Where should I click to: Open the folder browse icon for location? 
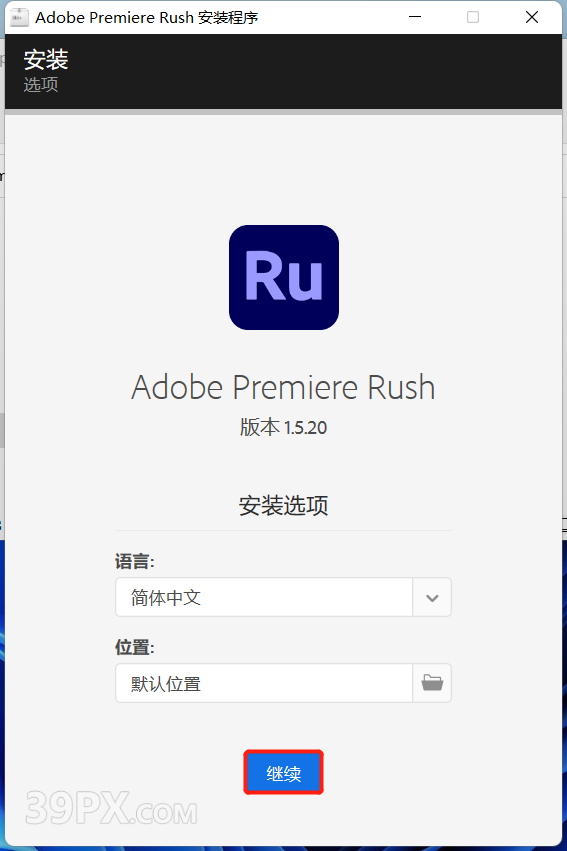click(x=432, y=683)
